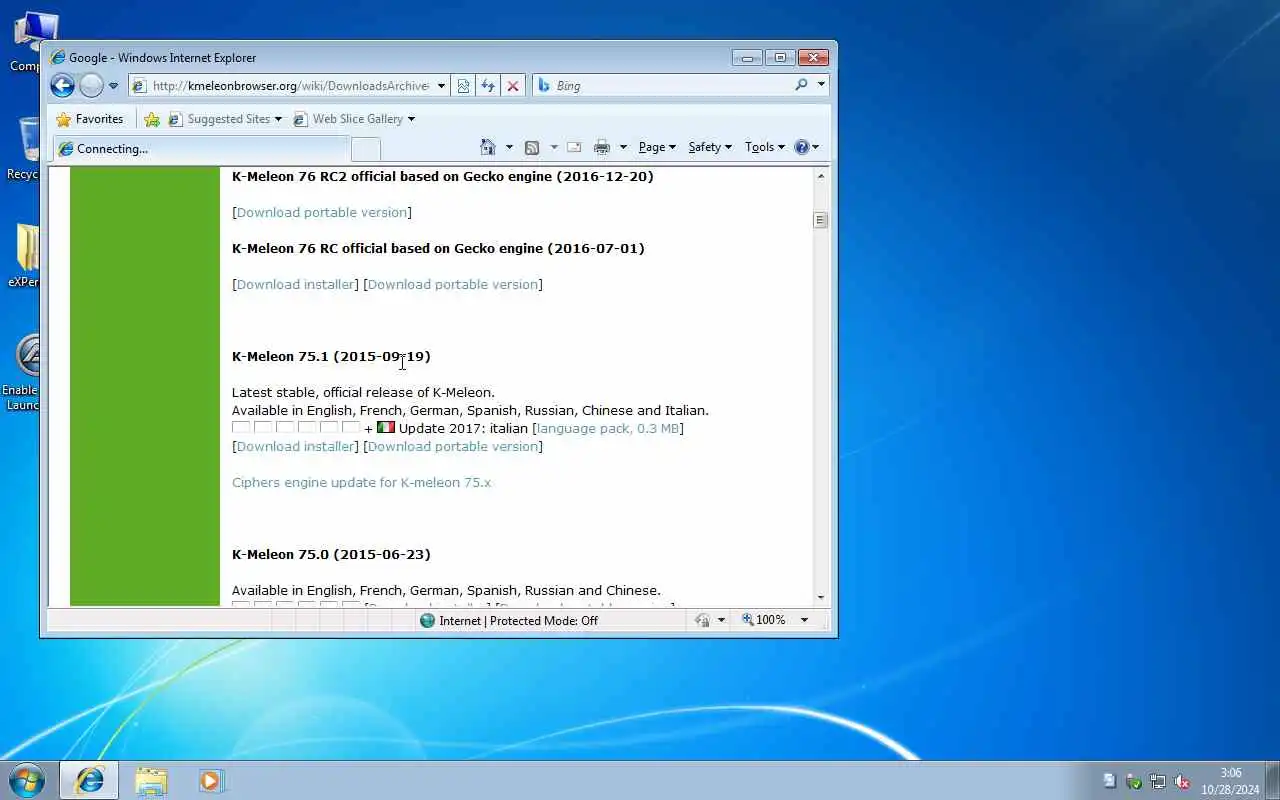Click Download portable version for K-Meleon 75.1
The width and height of the screenshot is (1280, 800).
coord(453,446)
